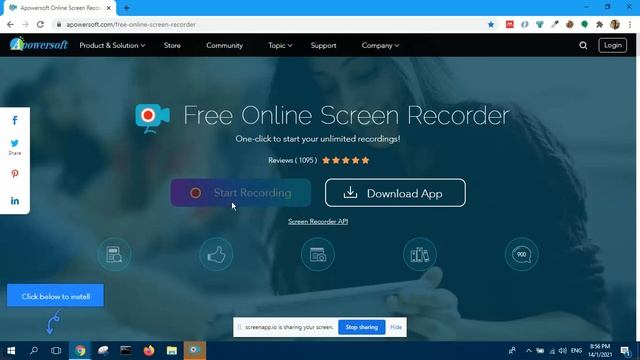Open the Chrome extensions puzzle icon

point(599,24)
